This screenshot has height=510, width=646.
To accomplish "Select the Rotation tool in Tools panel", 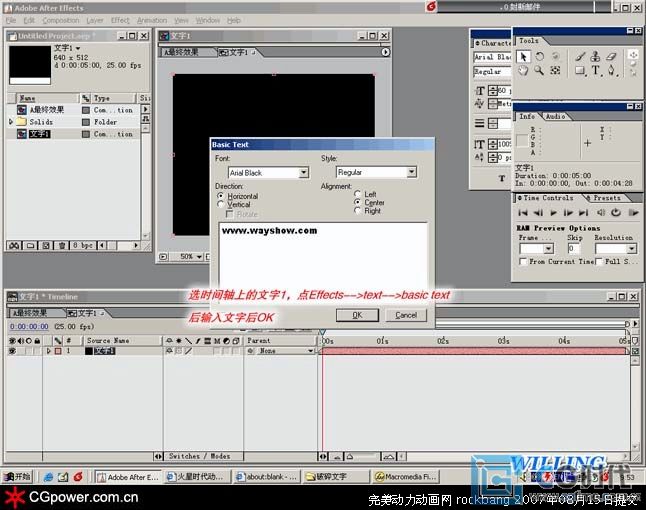I will point(539,56).
